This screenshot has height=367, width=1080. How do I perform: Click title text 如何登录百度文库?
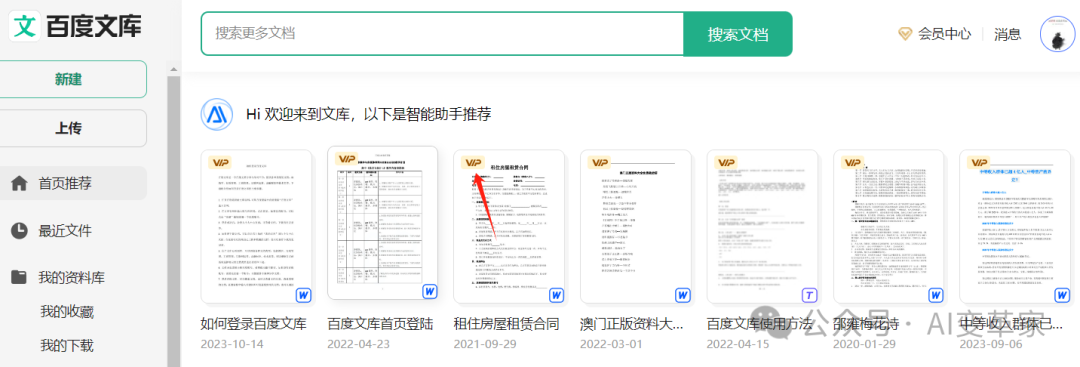253,324
